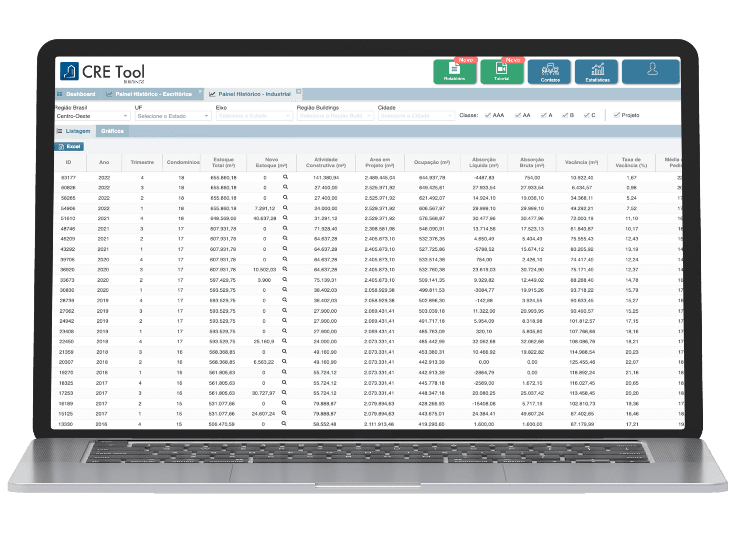Sort by Estoque Total column header
The height and width of the screenshot is (552, 736).
[223, 162]
